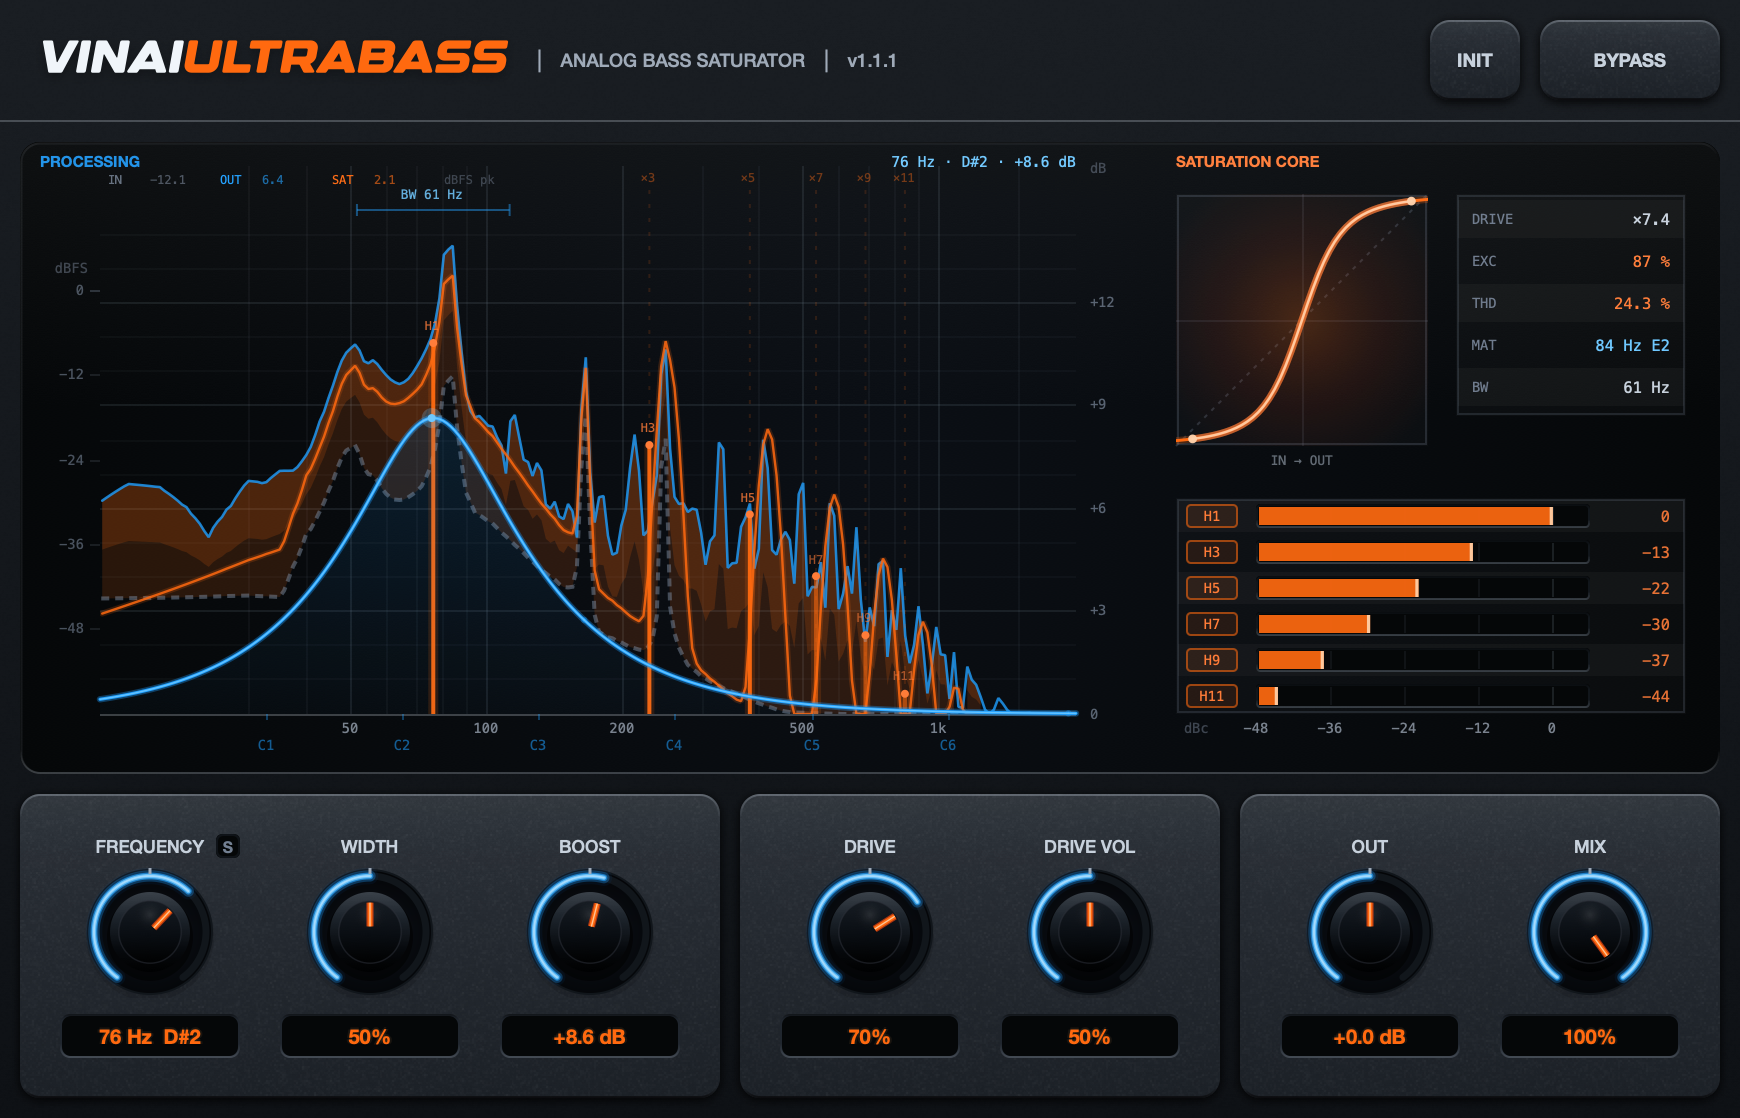
Task: Click the H11 value −44 readout
Action: (x=1656, y=697)
